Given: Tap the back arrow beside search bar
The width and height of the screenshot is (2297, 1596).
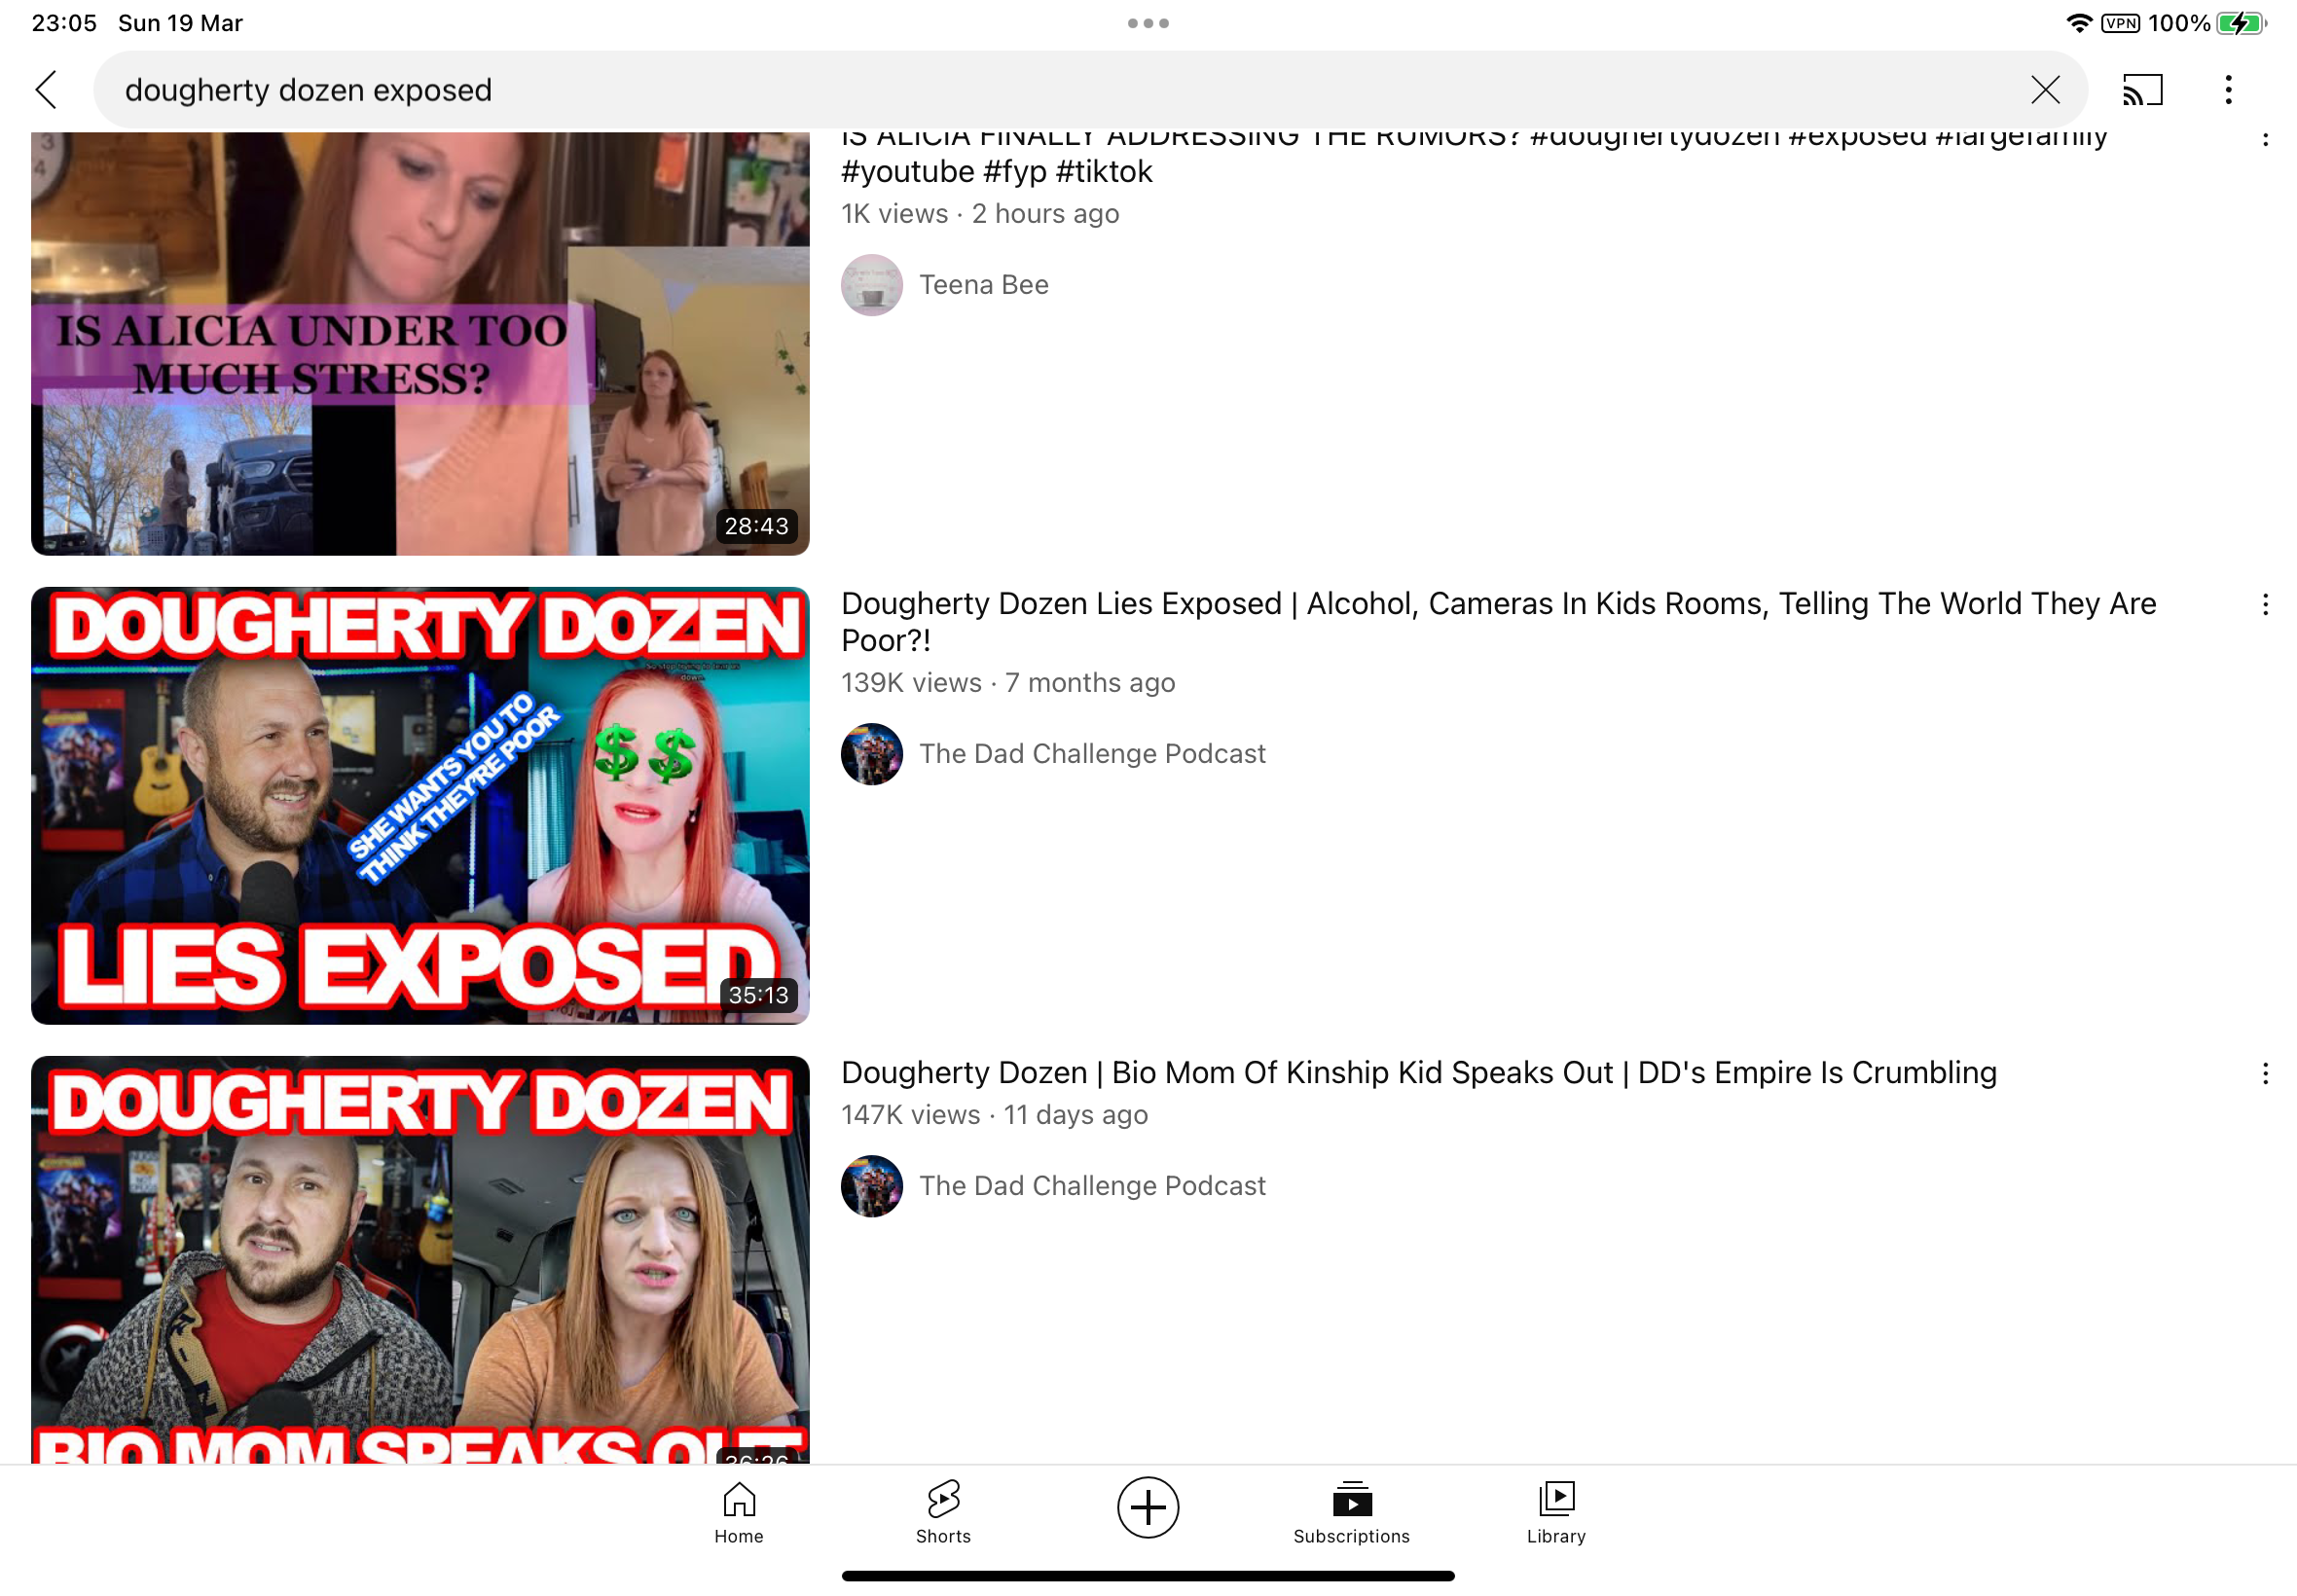Looking at the screenshot, I should [46, 90].
